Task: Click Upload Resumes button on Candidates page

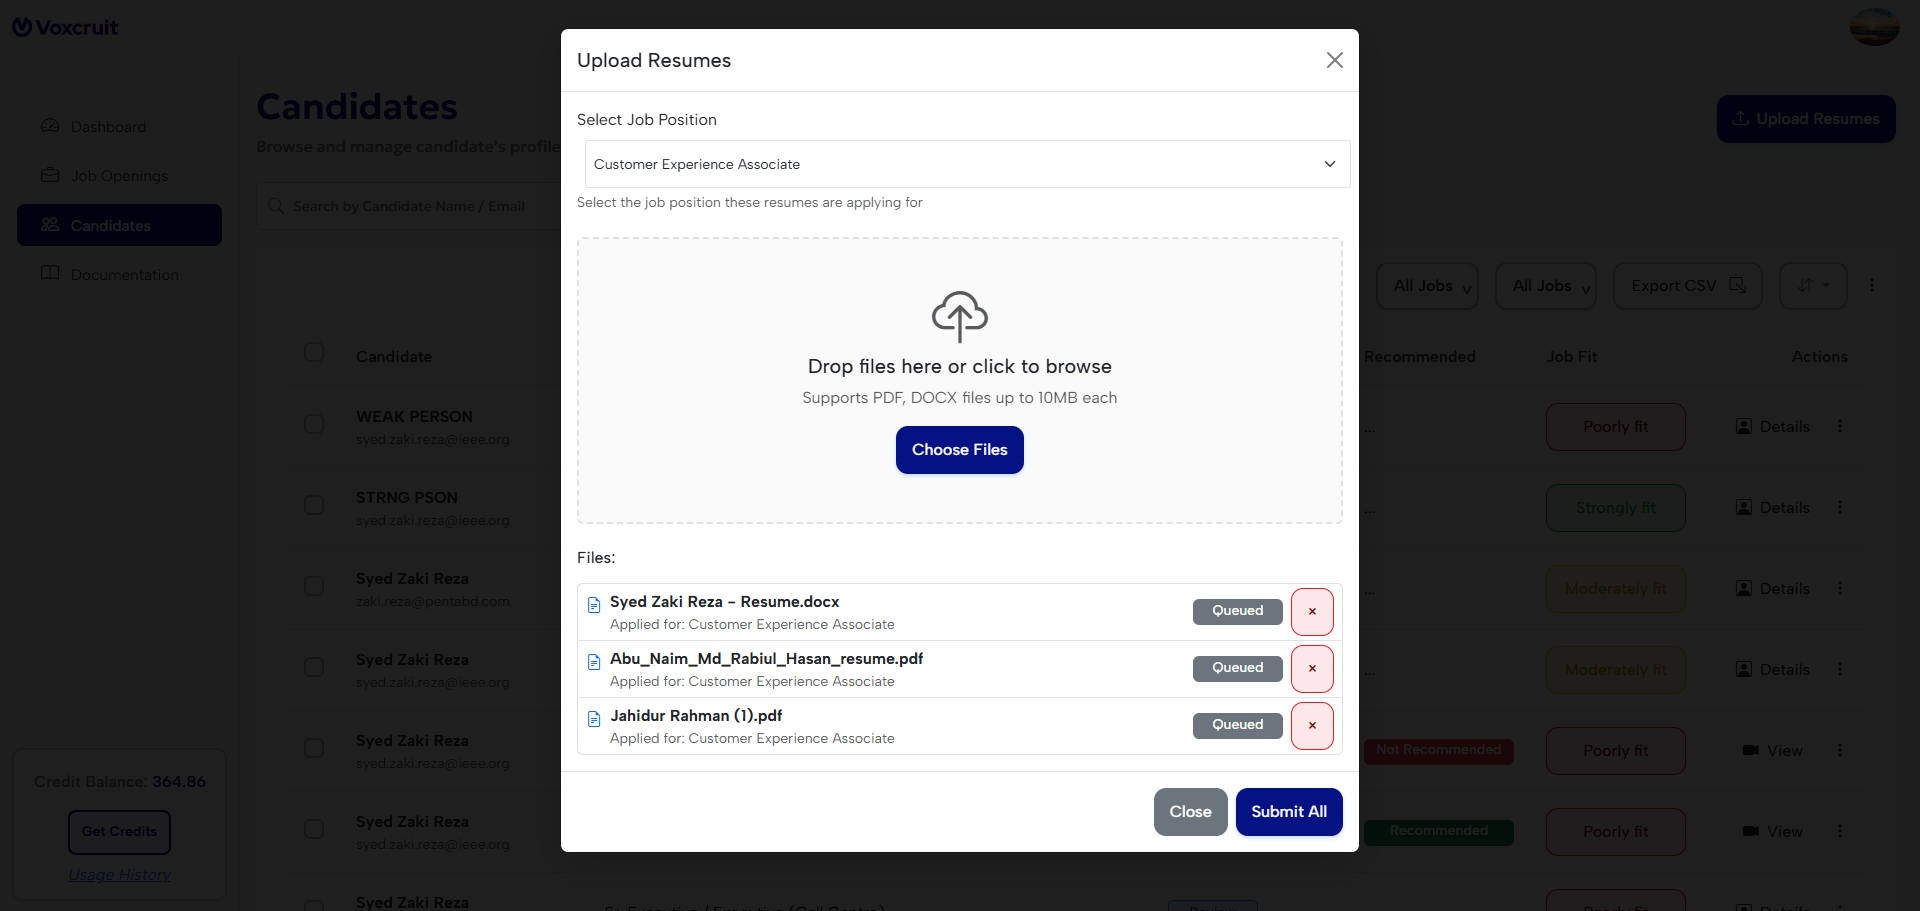Action: (x=1806, y=119)
